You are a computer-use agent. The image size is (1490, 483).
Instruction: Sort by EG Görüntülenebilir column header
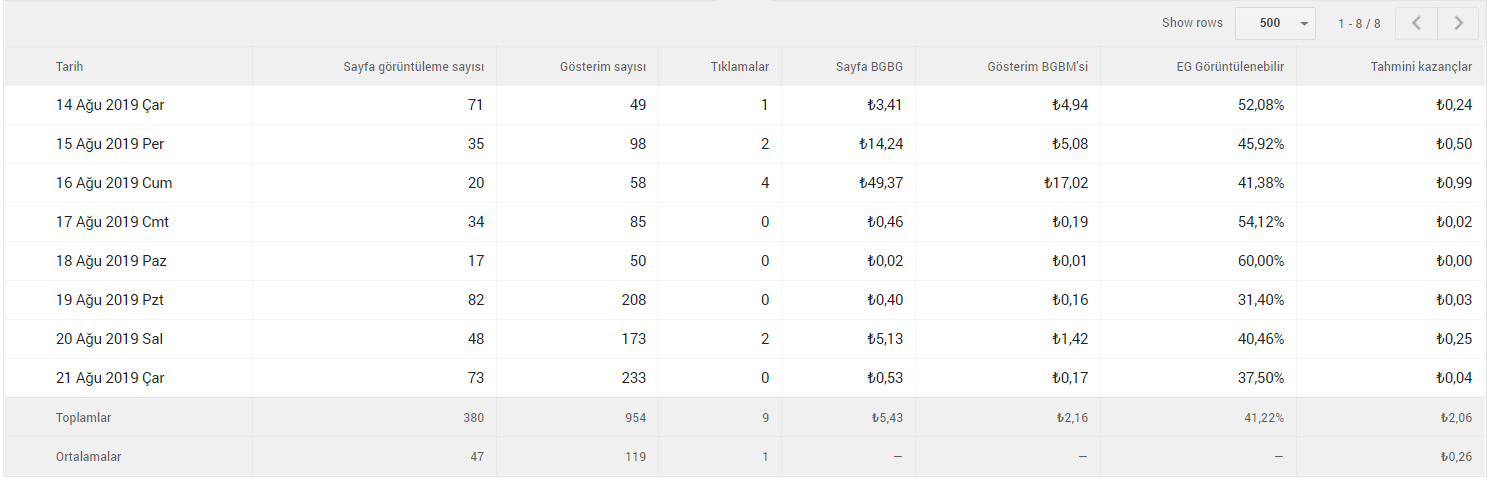(1230, 67)
